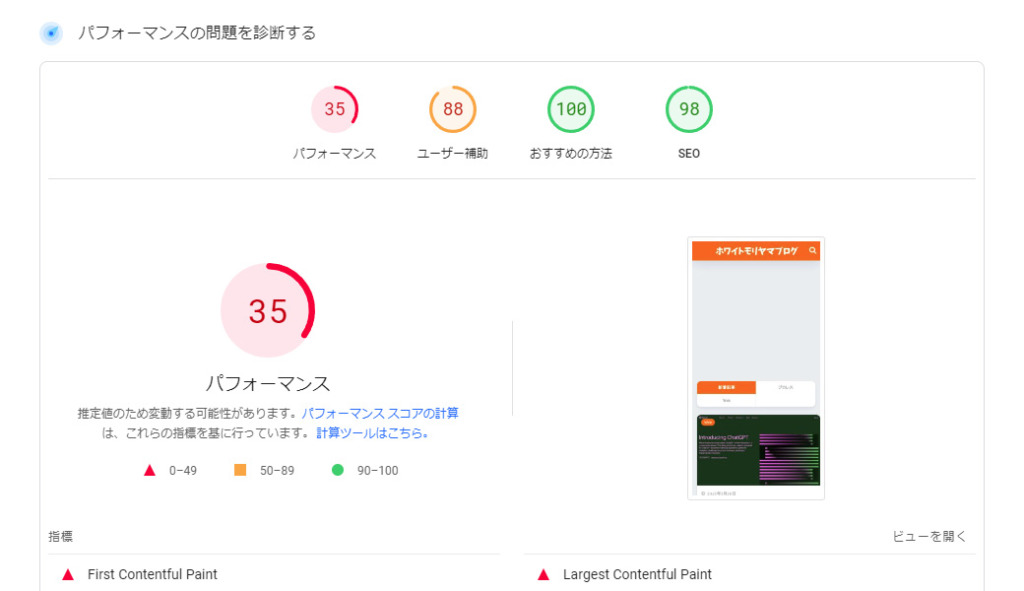Click the orange square 50–89 legend icon
1024x591 pixels.
coord(240,470)
